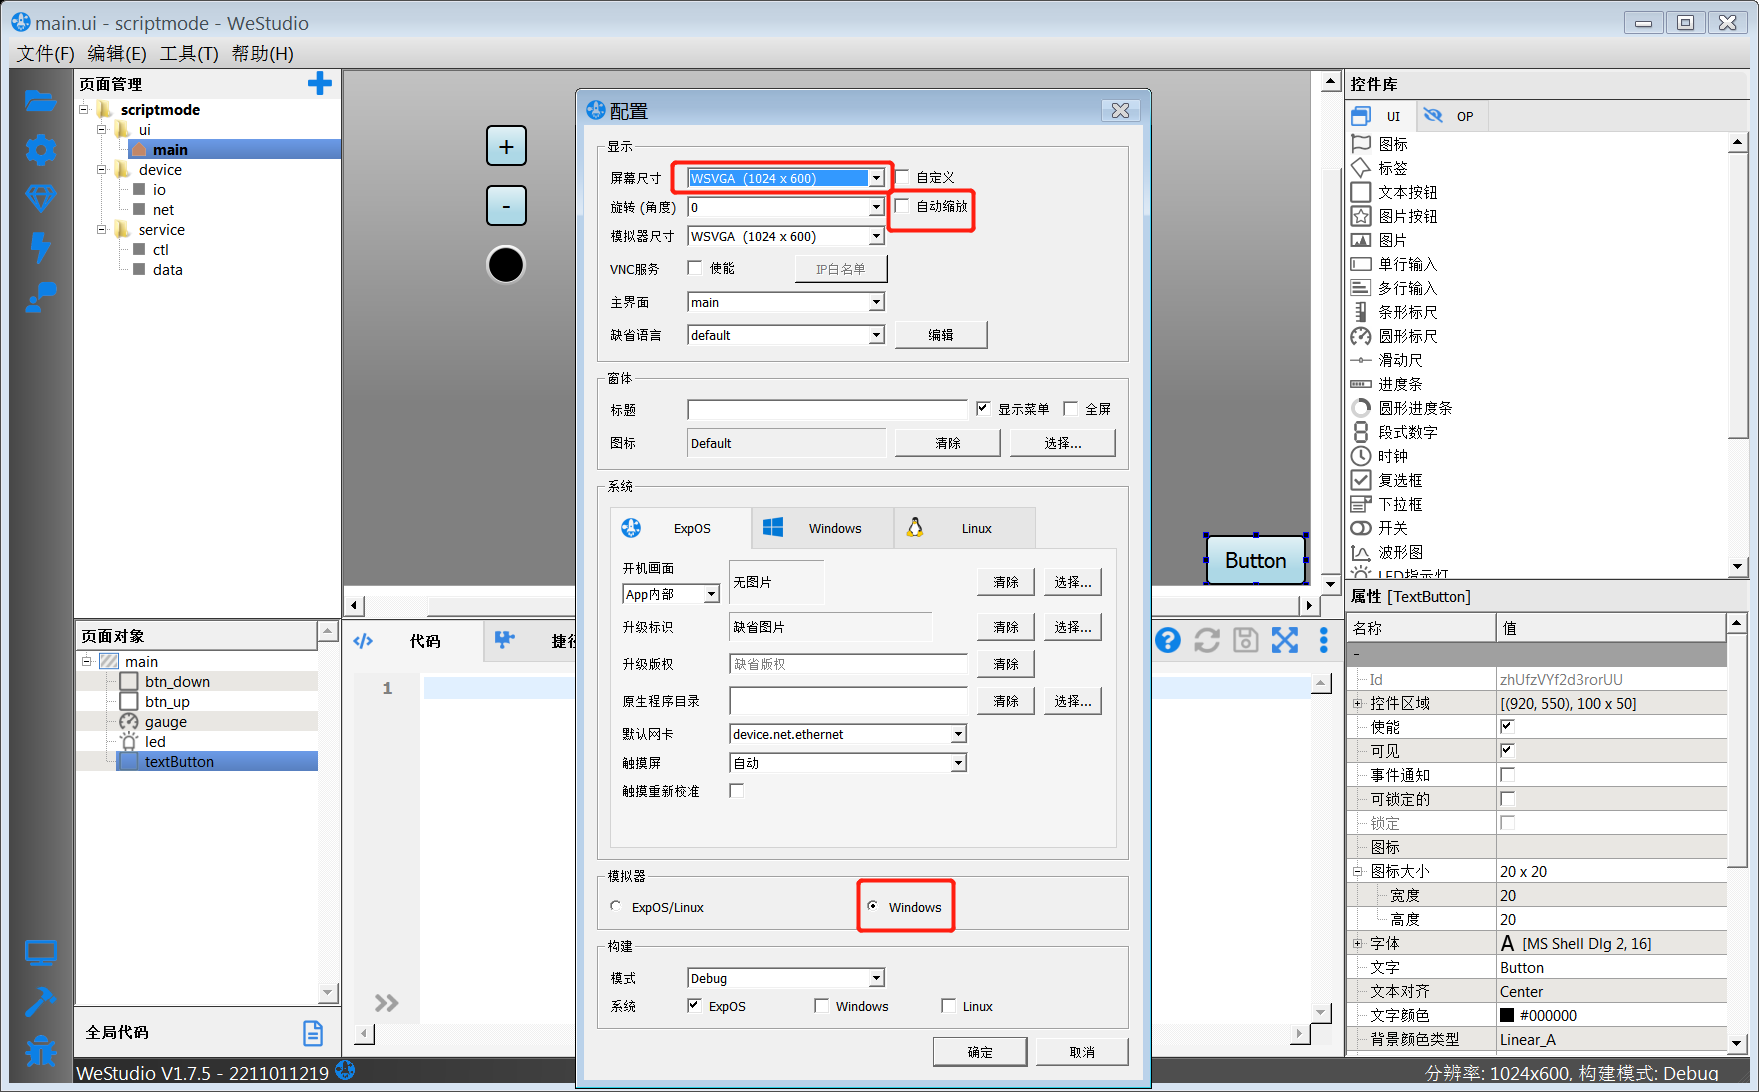The height and width of the screenshot is (1092, 1759).
Task: Click the 取消 button
Action: click(1081, 1052)
